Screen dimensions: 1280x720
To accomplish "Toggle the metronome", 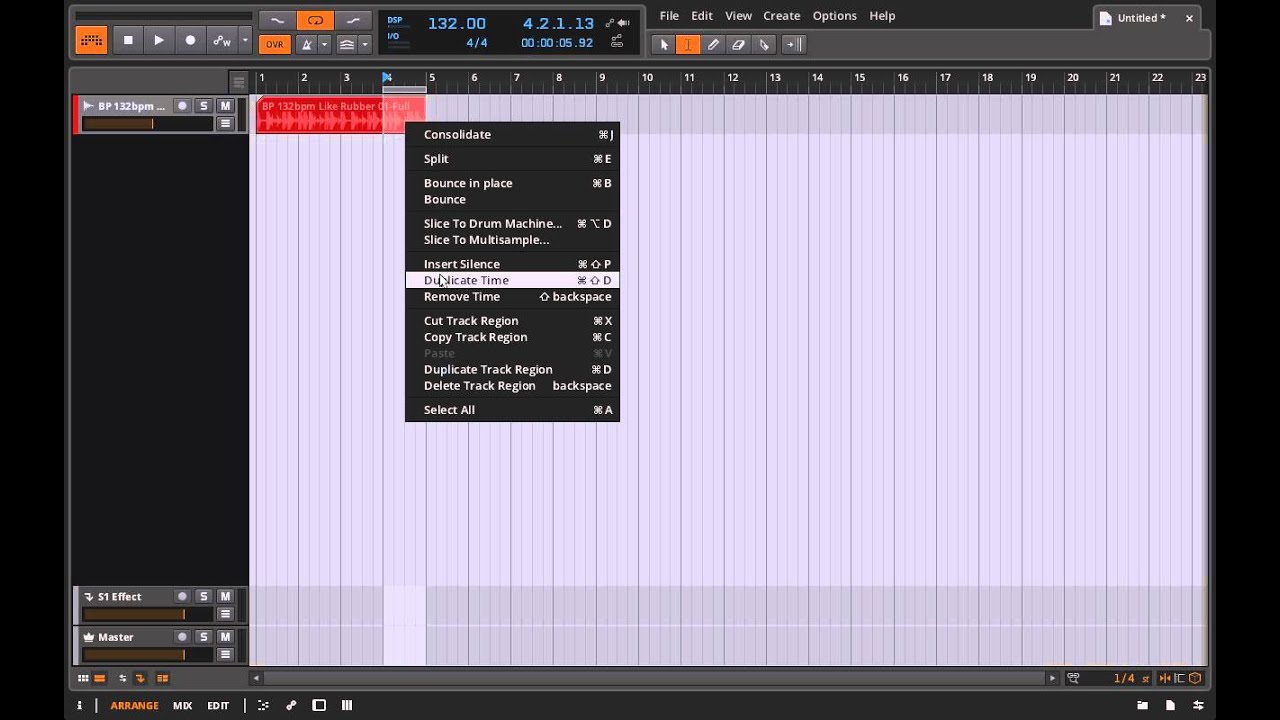I will click(x=307, y=44).
